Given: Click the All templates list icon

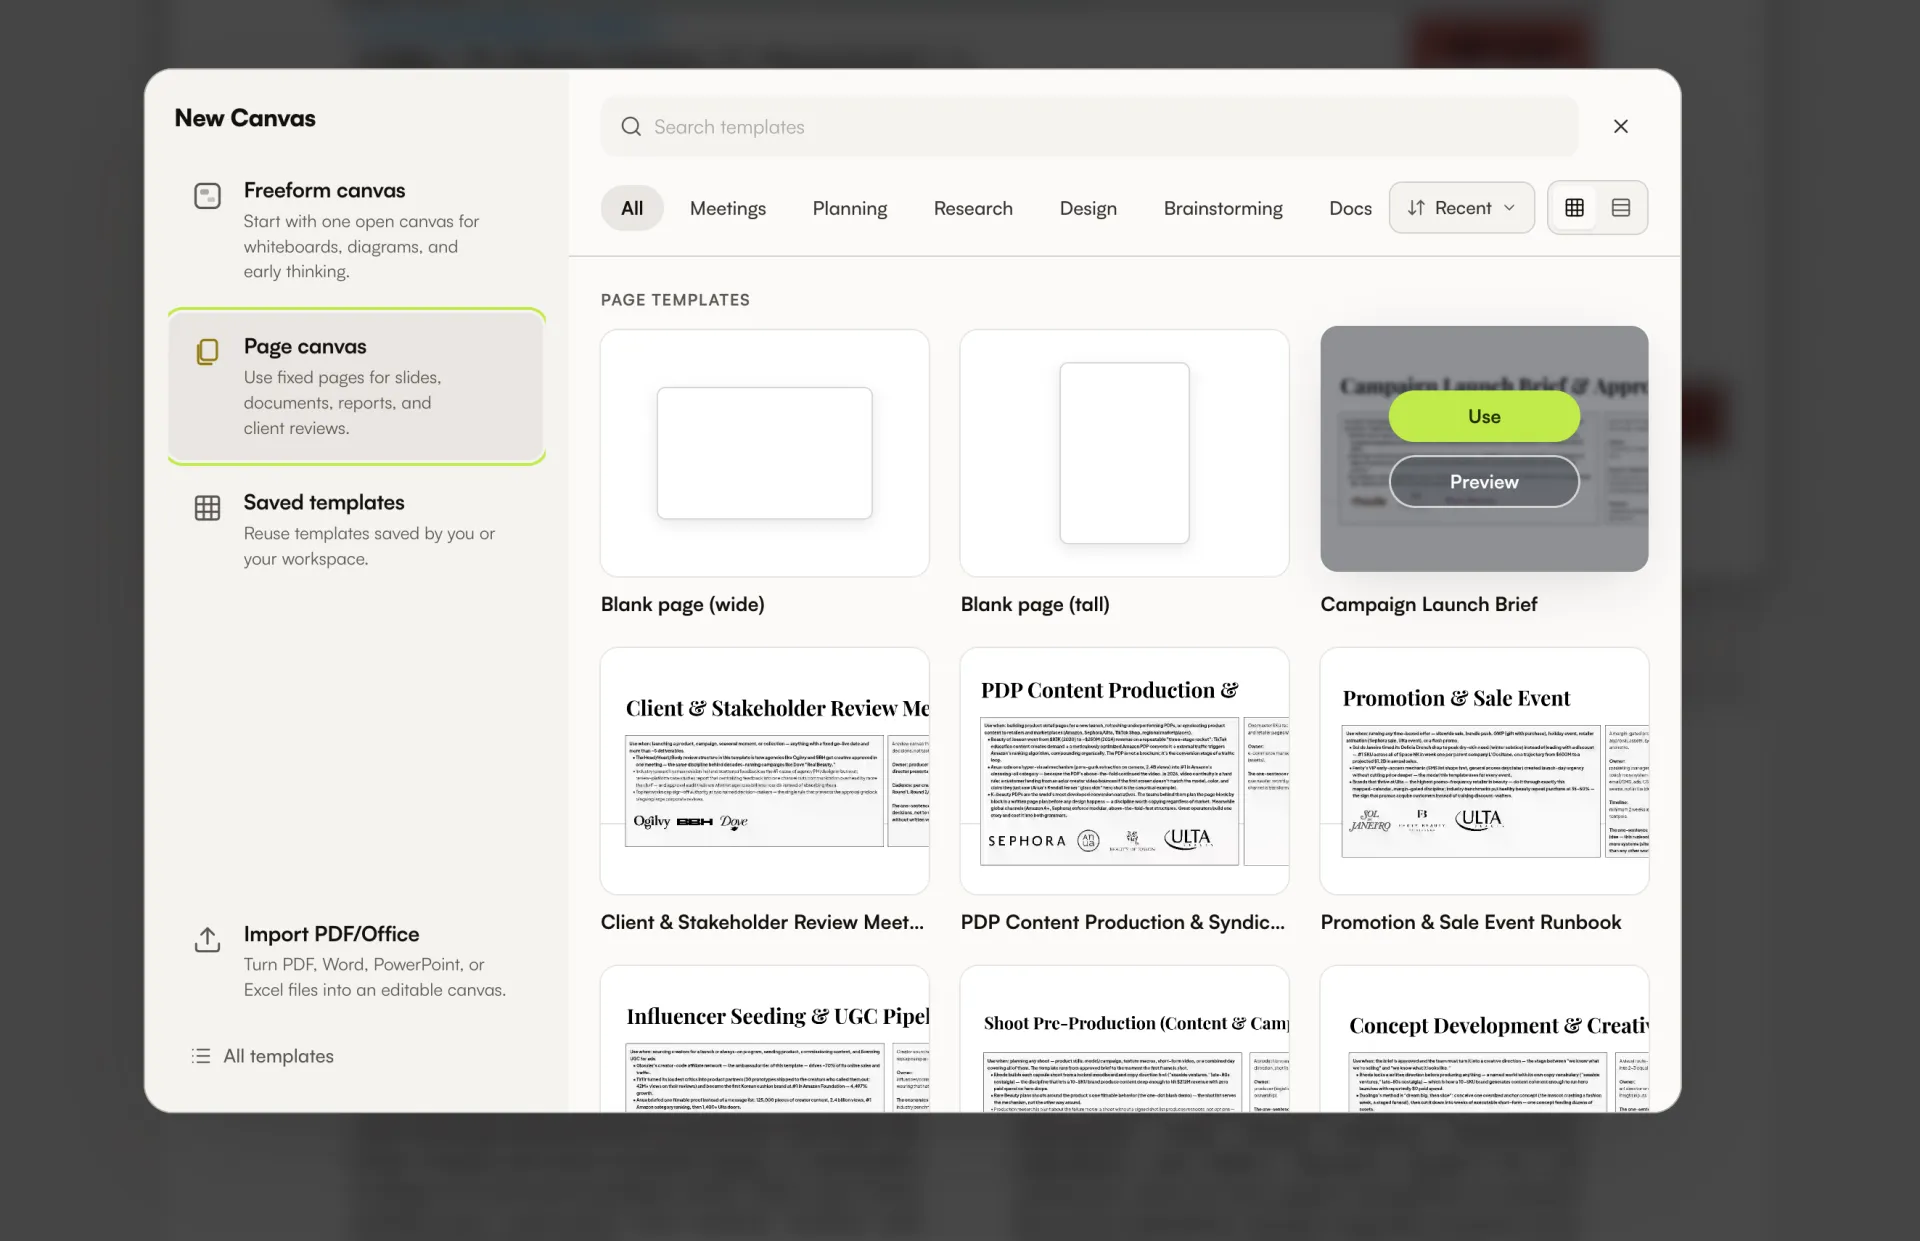Looking at the screenshot, I should (x=201, y=1056).
